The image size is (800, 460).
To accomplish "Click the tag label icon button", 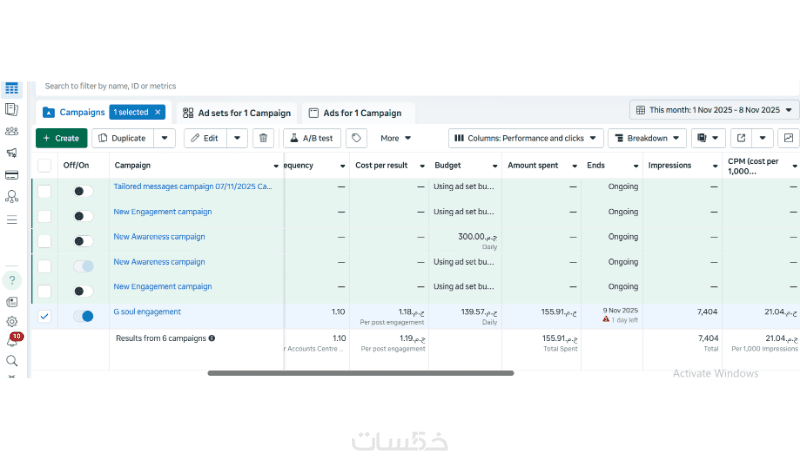I will (x=357, y=138).
